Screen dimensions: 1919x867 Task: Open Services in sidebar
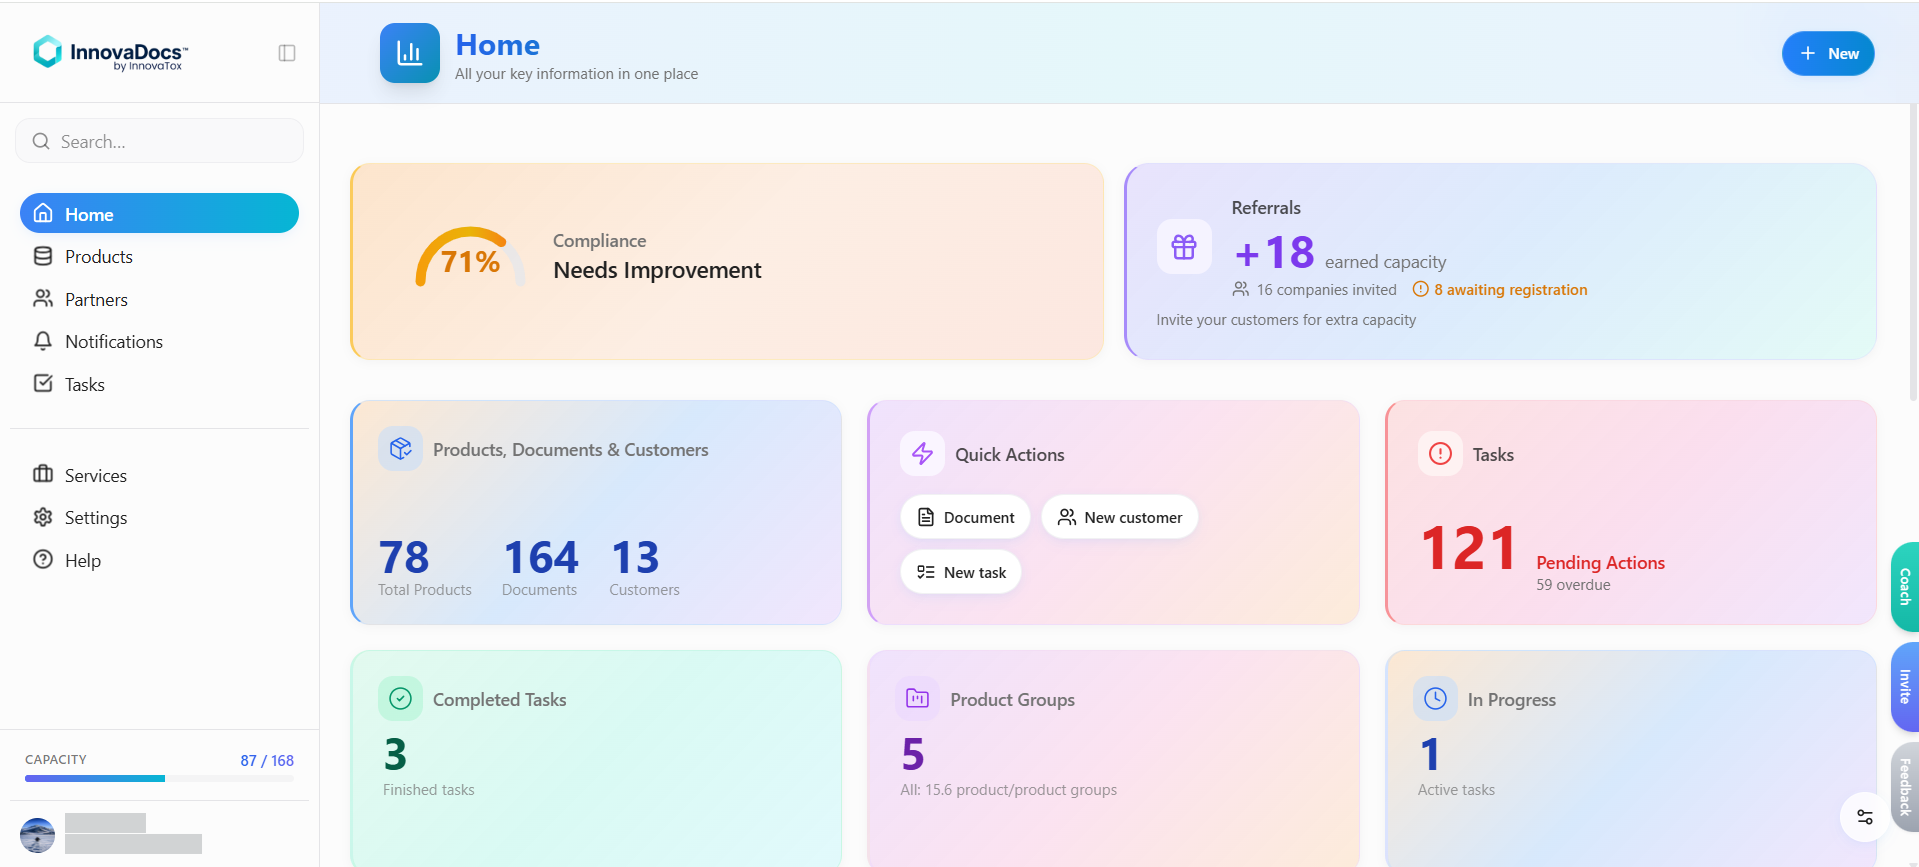point(159,475)
